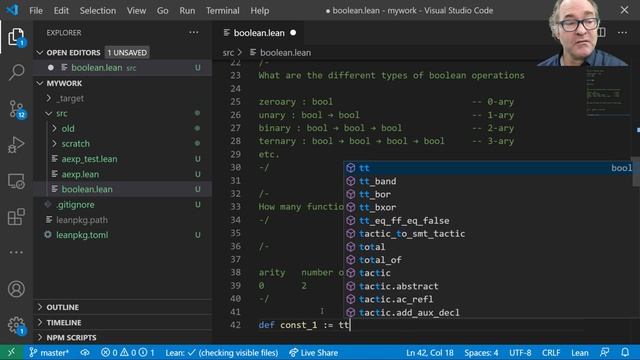This screenshot has width=640, height=360.
Task: Open the Selection menu
Action: pyautogui.click(x=98, y=11)
